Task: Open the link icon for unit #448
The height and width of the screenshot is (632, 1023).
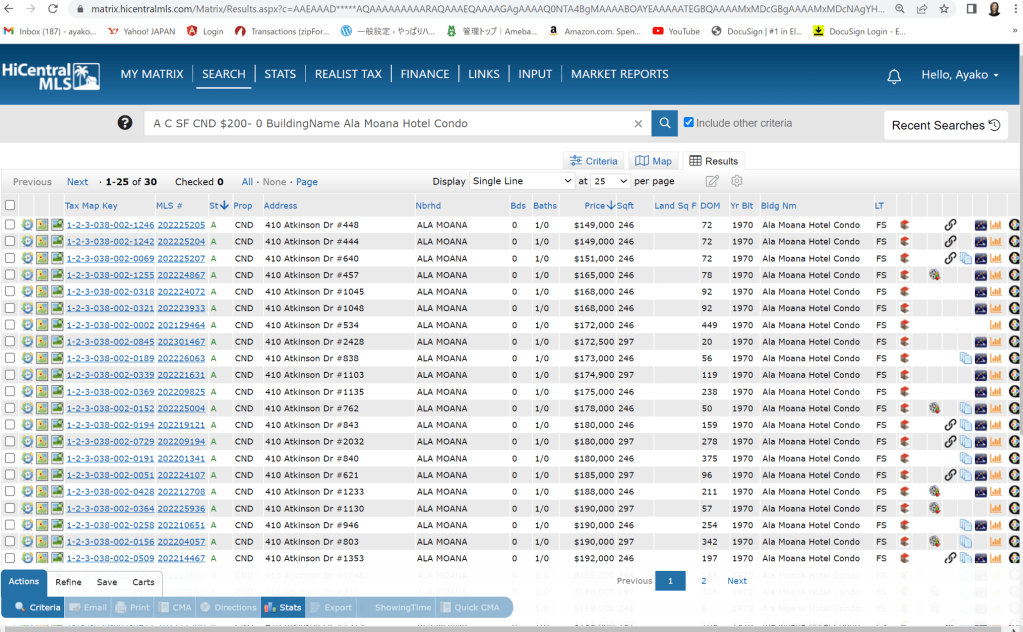Action: tap(950, 225)
